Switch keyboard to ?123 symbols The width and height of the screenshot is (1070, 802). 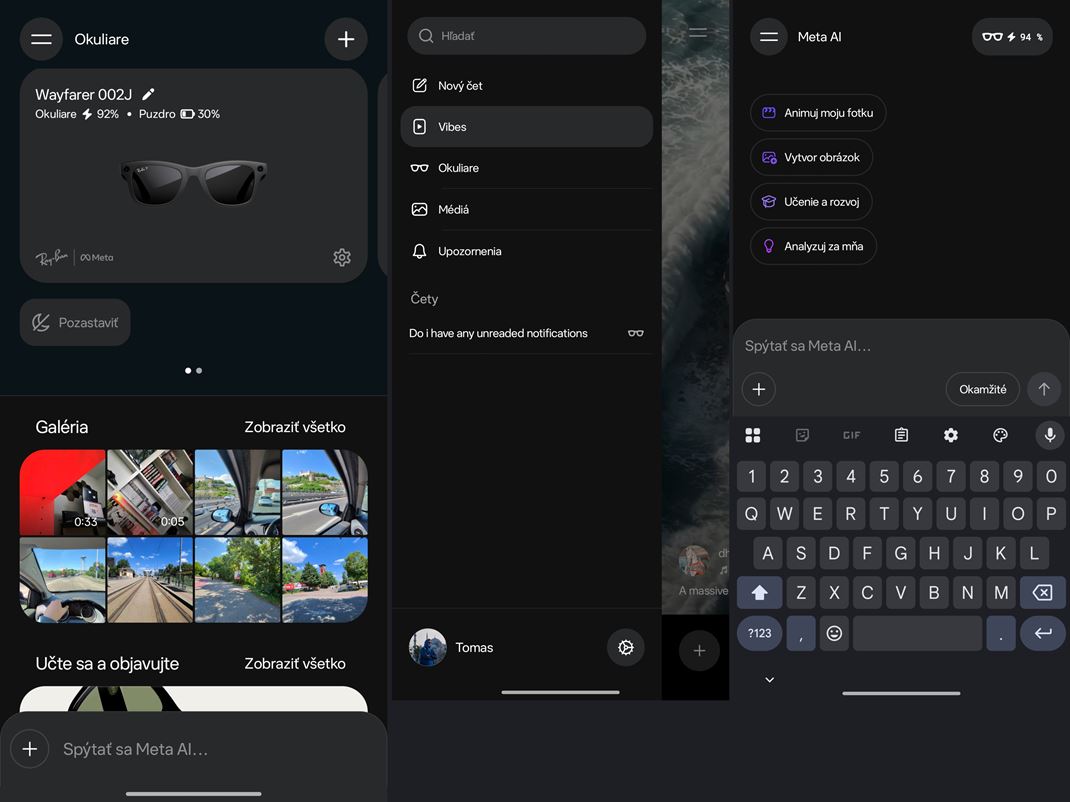click(x=759, y=633)
